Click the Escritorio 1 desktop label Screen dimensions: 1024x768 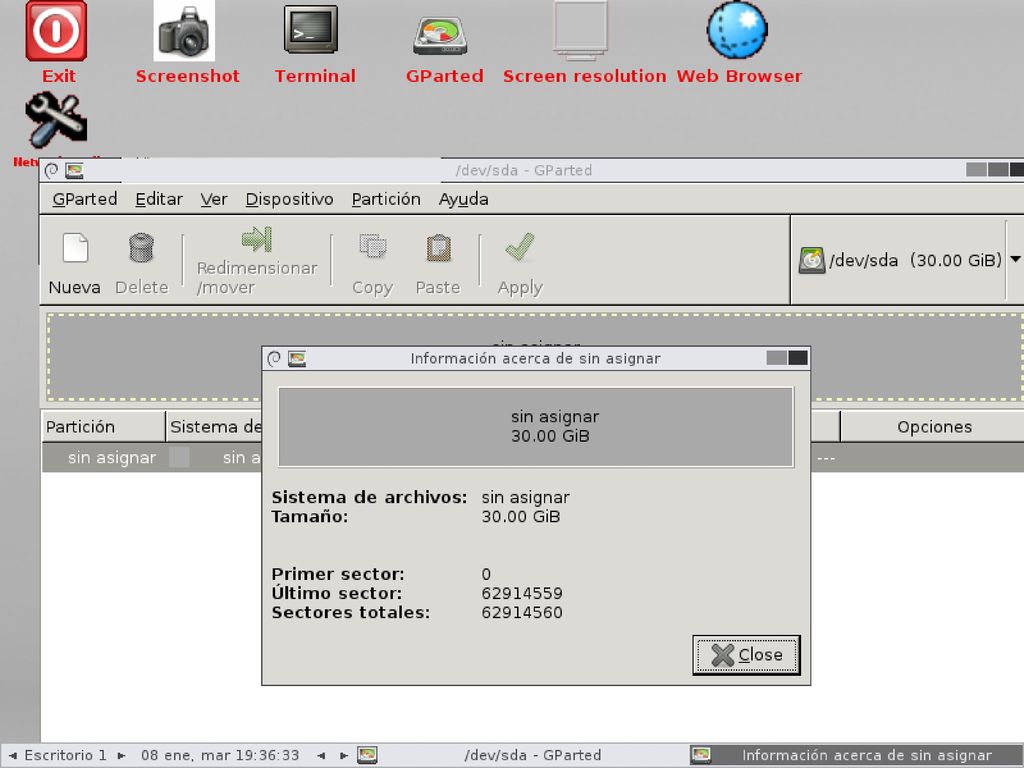(x=65, y=756)
